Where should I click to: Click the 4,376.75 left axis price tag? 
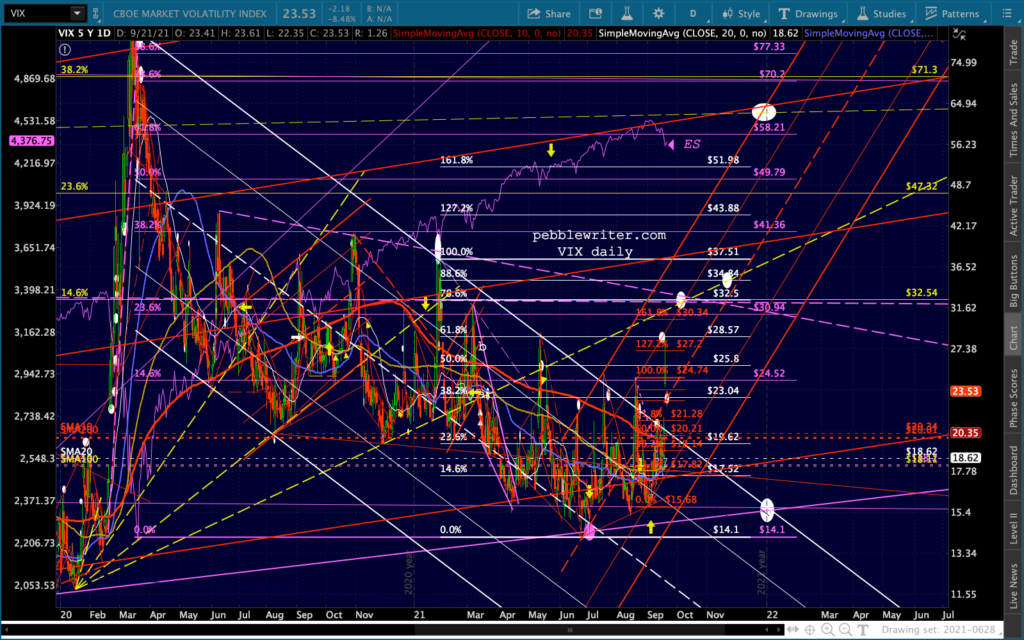(x=31, y=140)
